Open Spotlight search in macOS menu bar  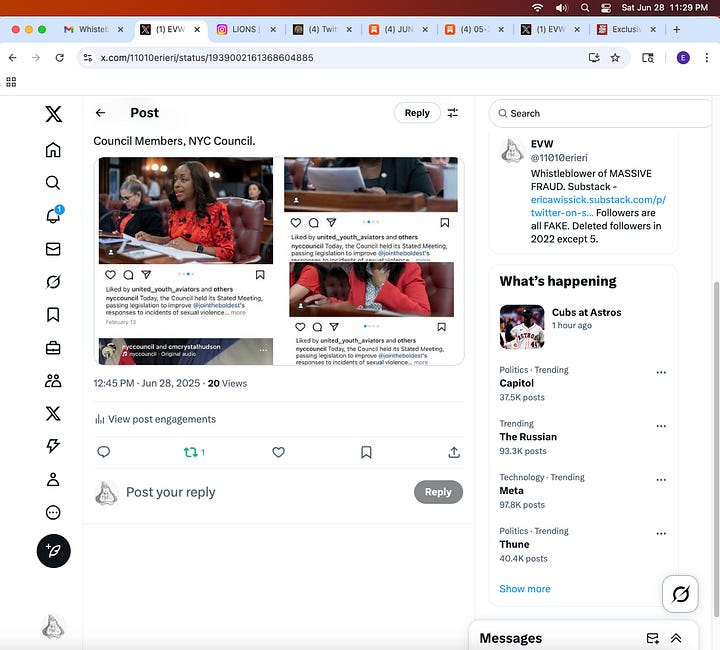(585, 7)
